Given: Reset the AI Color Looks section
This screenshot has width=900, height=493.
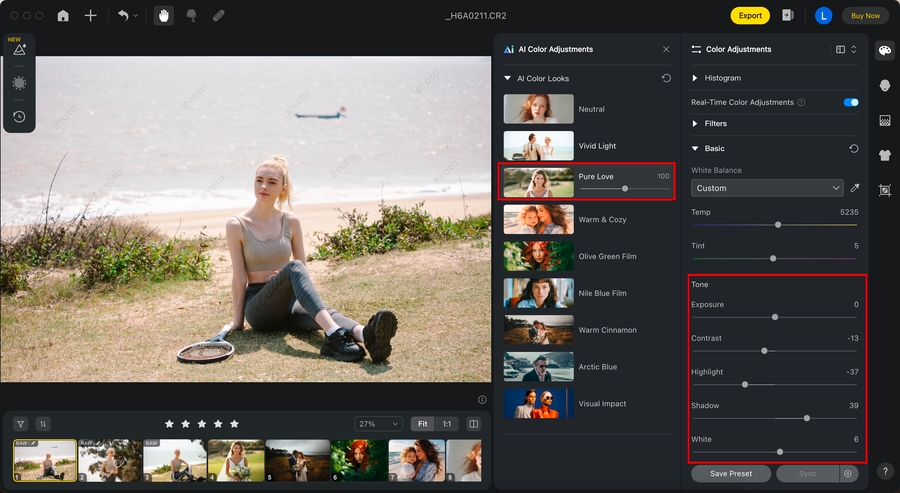Looking at the screenshot, I should (667, 78).
